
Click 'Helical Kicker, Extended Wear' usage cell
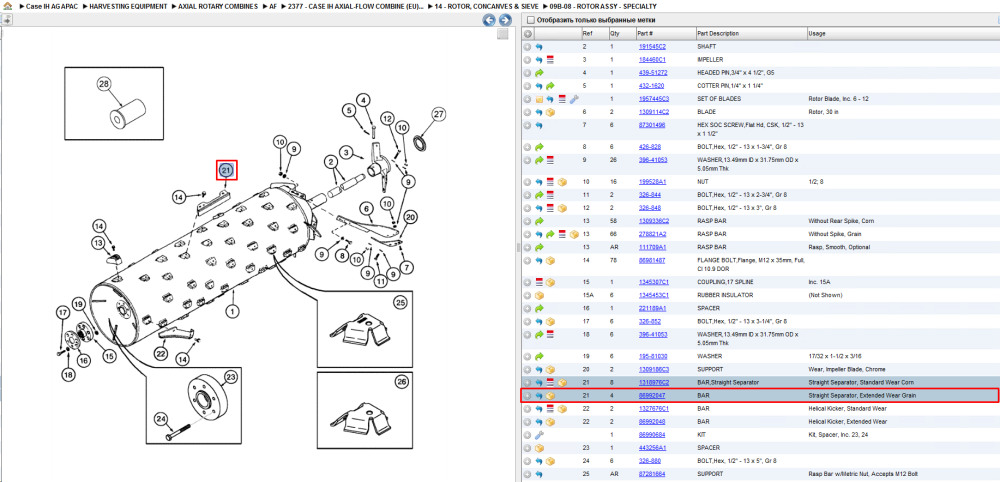click(x=847, y=421)
